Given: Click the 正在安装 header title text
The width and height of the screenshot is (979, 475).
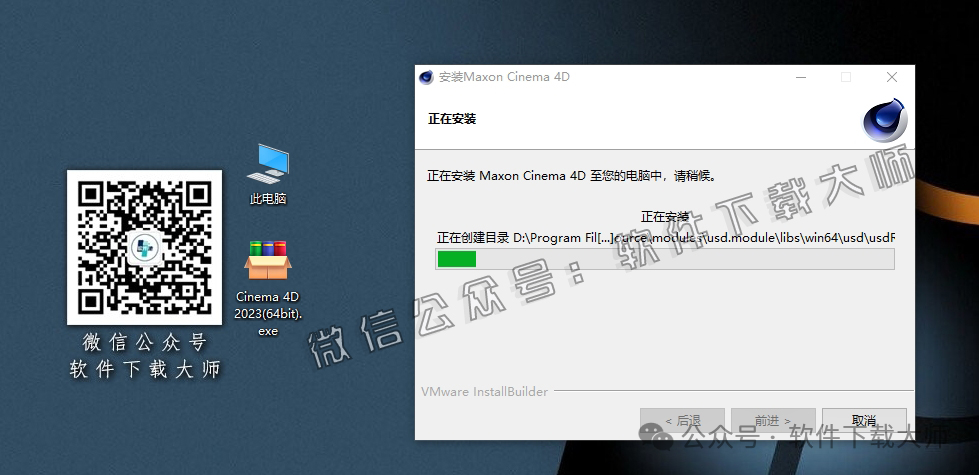Looking at the screenshot, I should click(452, 119).
